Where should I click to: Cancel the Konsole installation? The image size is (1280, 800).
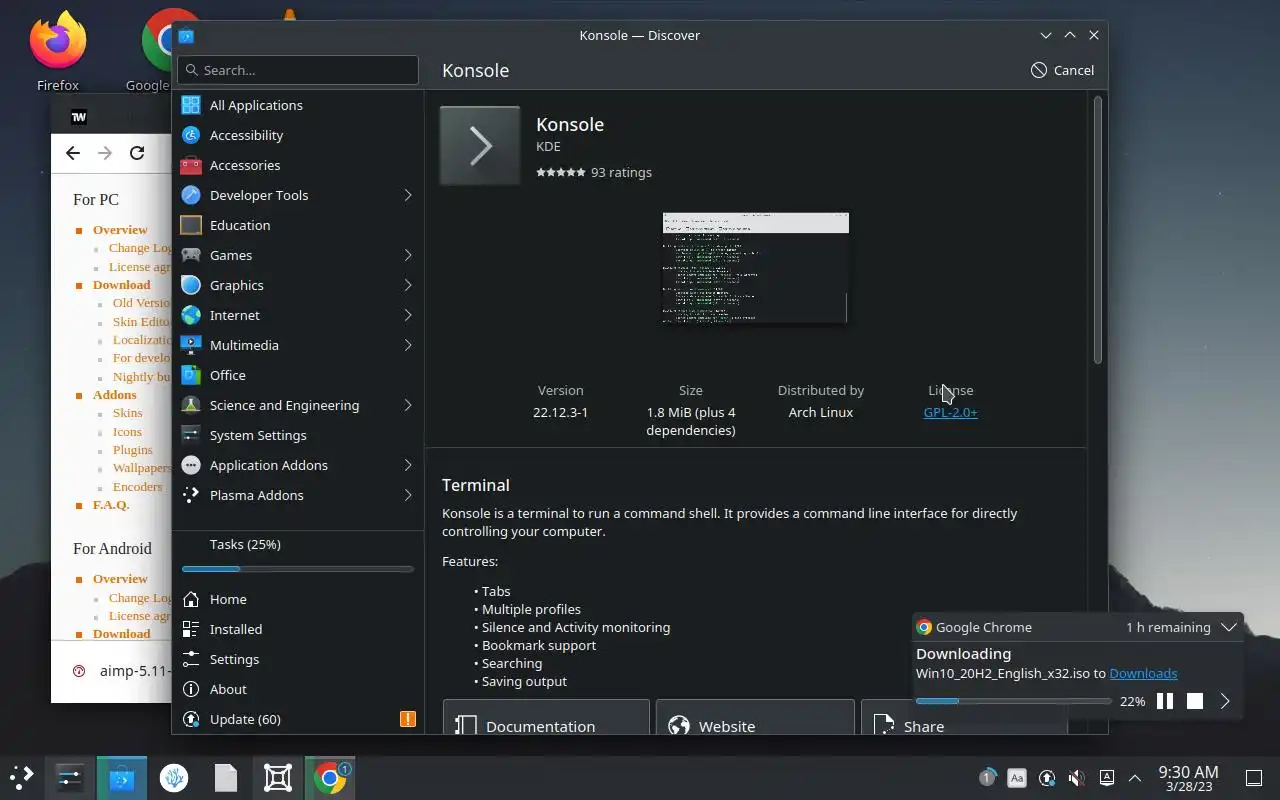click(x=1062, y=70)
